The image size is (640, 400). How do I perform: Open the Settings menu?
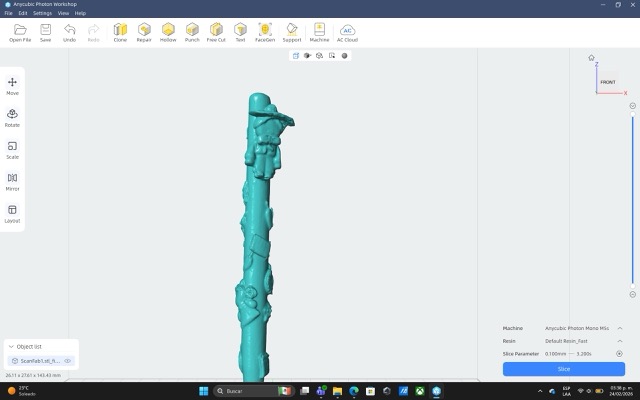(42, 13)
